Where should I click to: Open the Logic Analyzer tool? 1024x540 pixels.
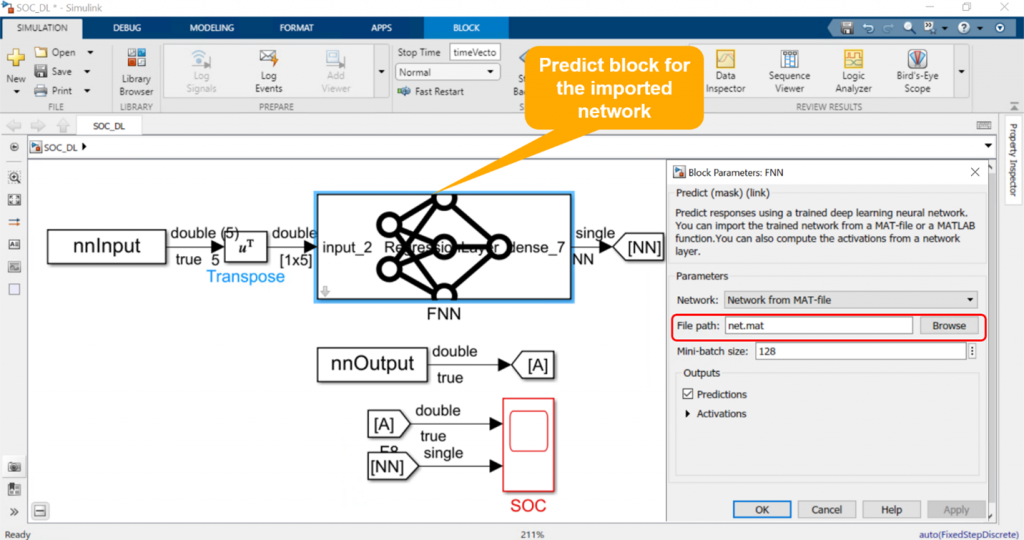point(853,72)
